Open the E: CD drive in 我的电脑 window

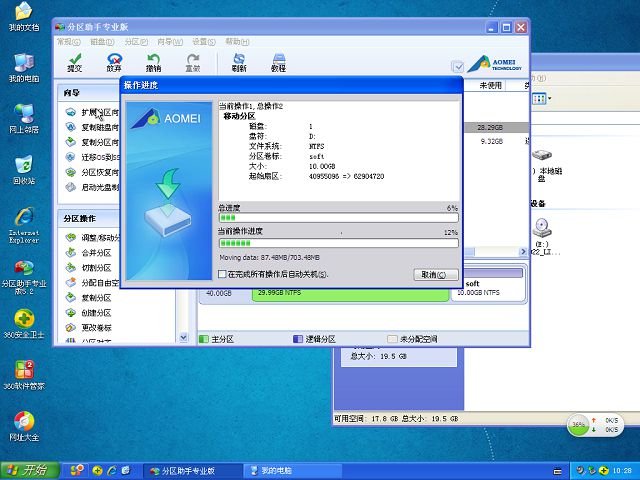tap(543, 236)
